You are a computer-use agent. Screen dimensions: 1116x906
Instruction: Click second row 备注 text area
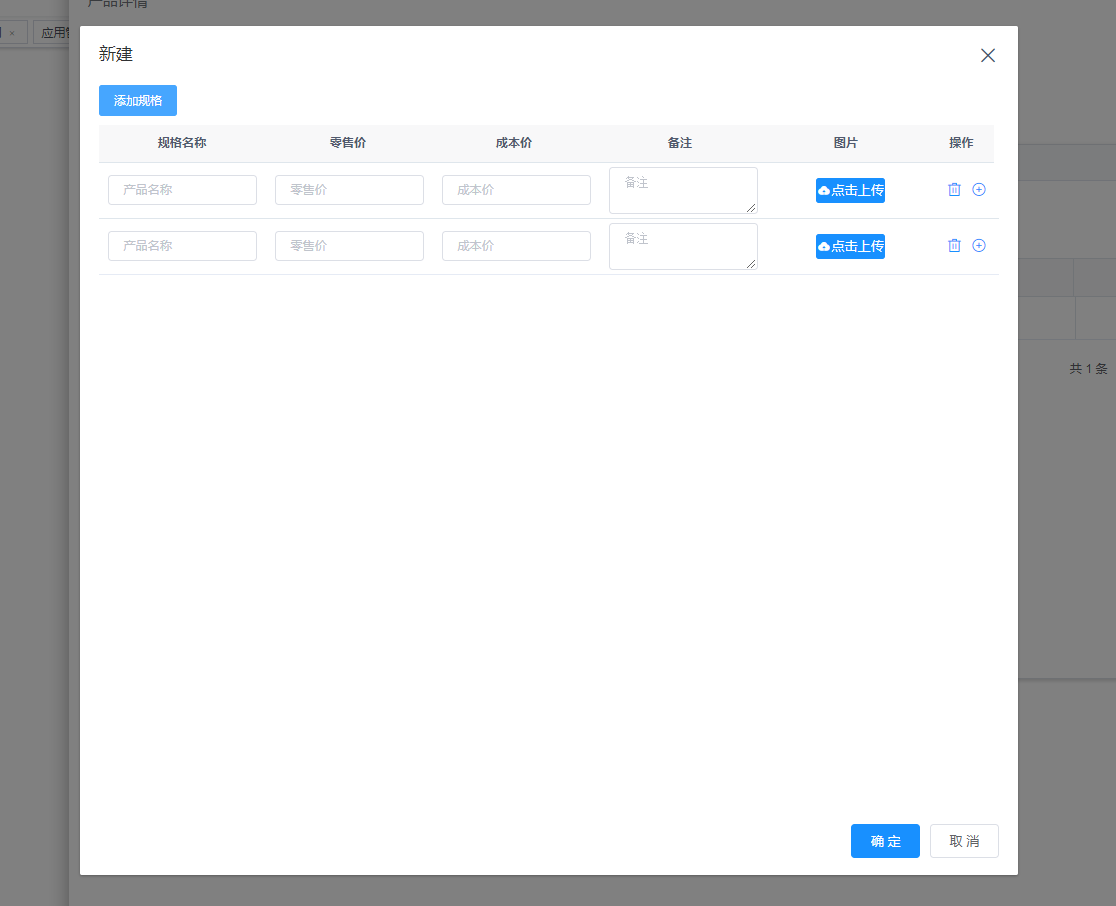683,246
